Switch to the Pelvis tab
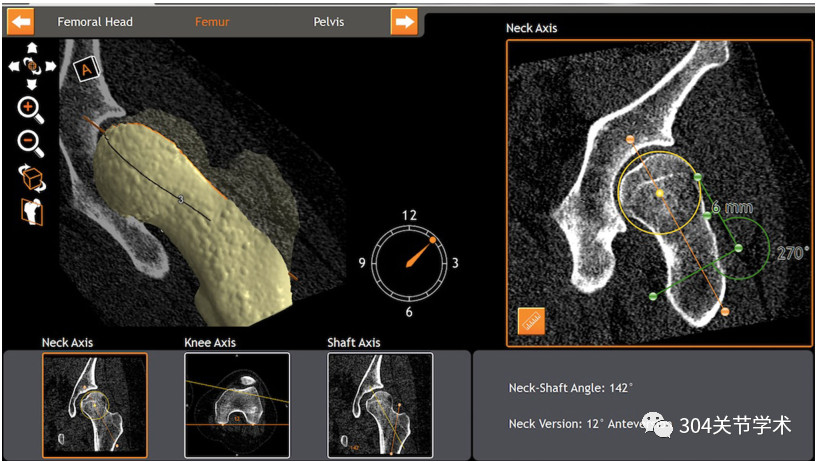The image size is (819, 462). (x=329, y=22)
